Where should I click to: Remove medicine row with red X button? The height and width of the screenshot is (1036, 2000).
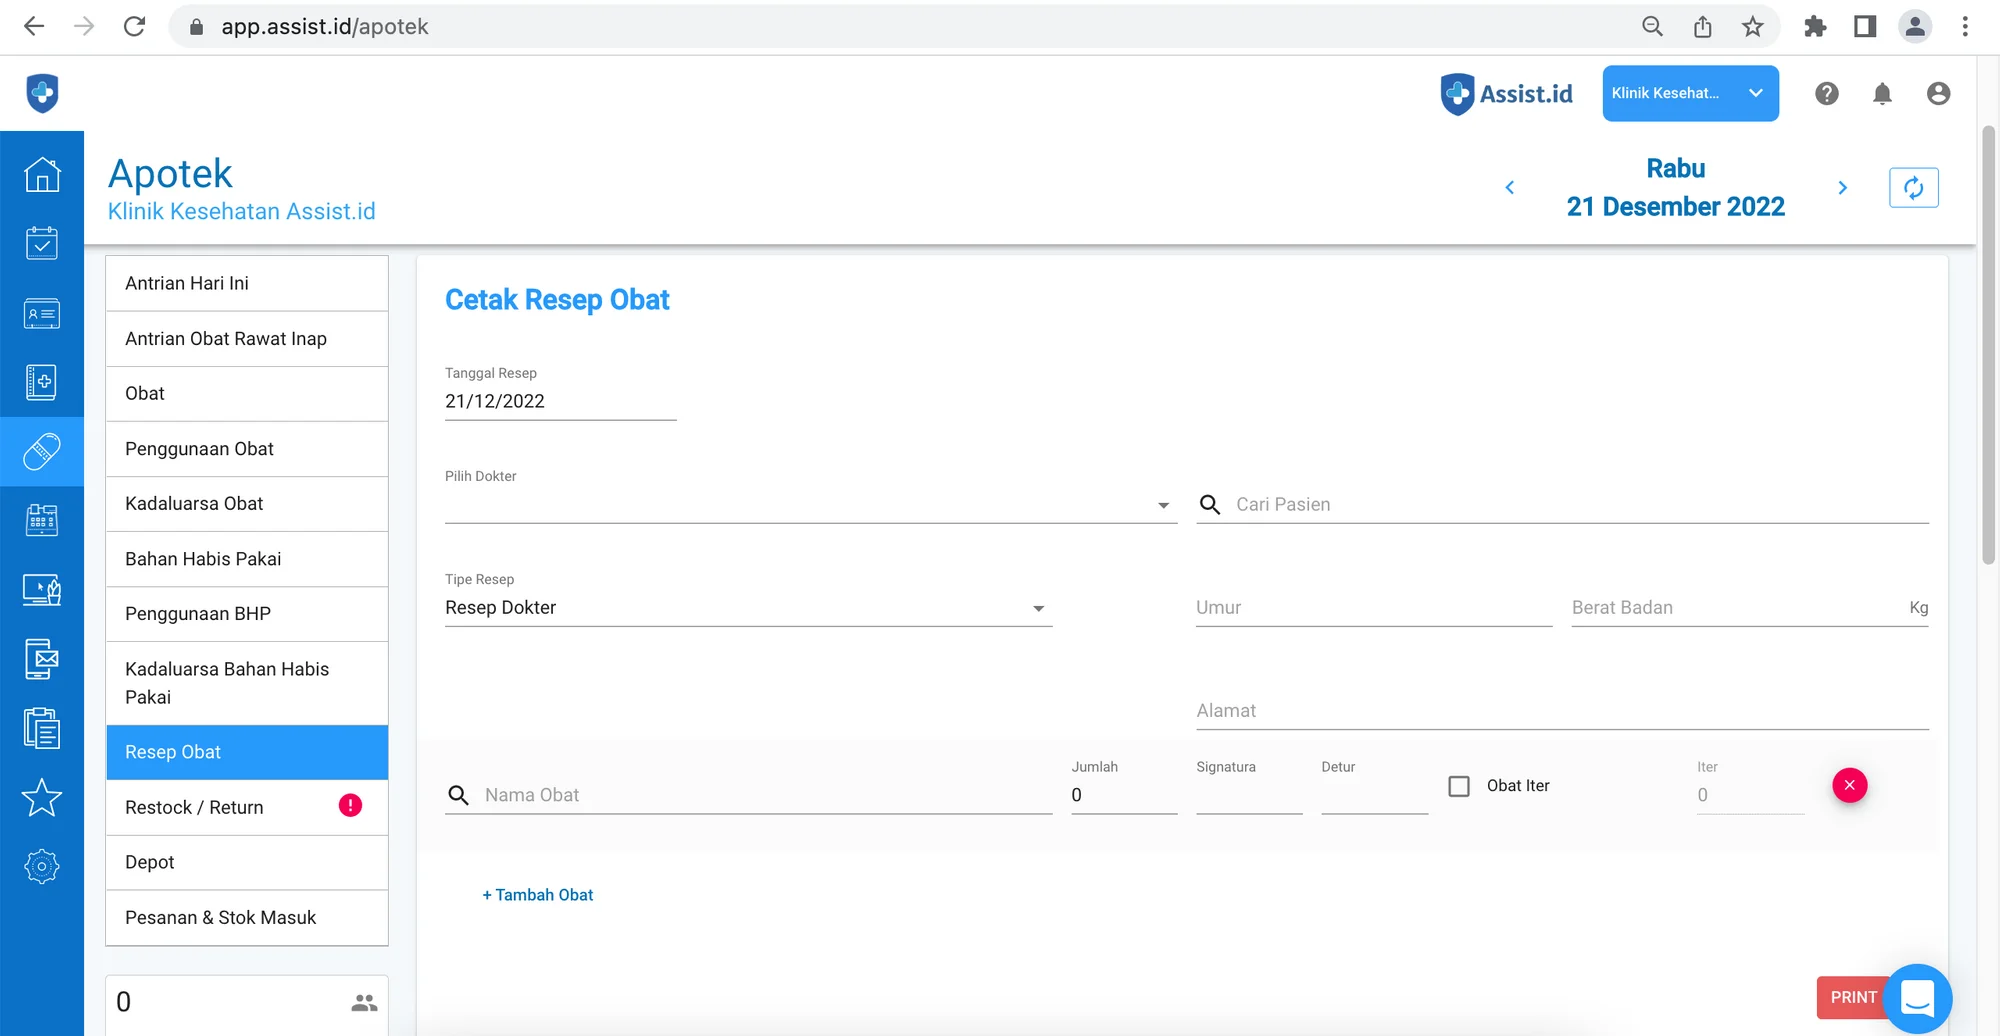point(1850,785)
